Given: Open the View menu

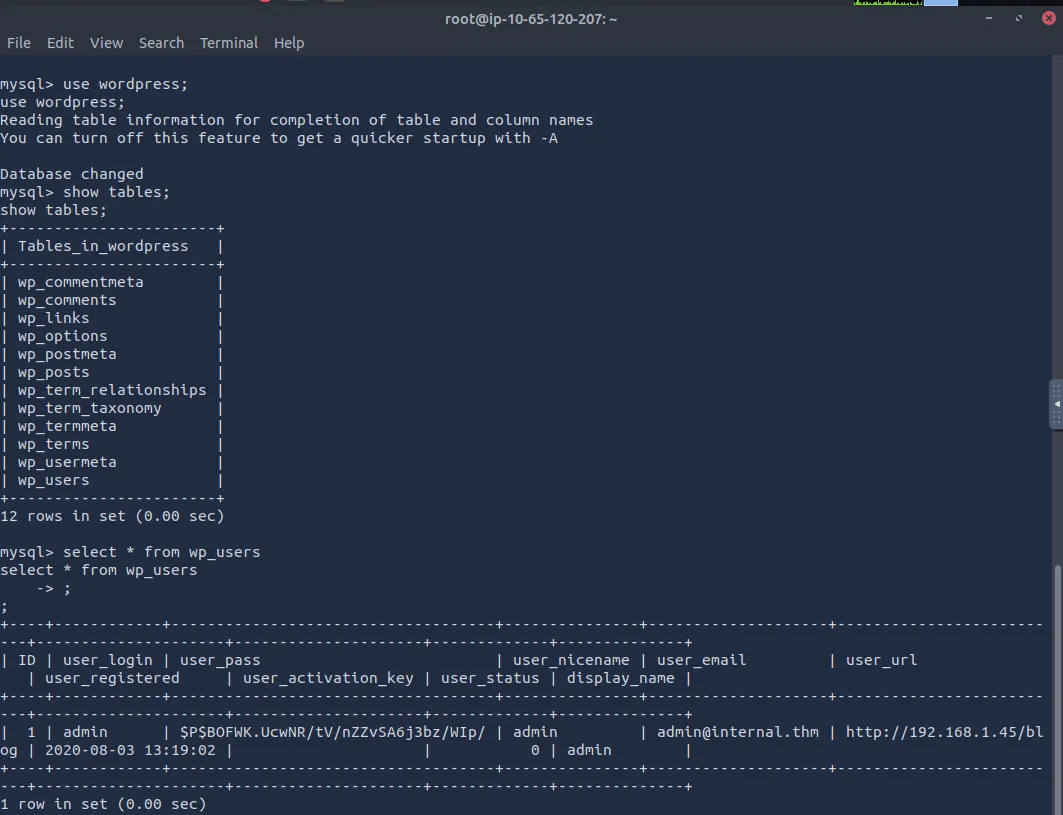Looking at the screenshot, I should point(106,43).
